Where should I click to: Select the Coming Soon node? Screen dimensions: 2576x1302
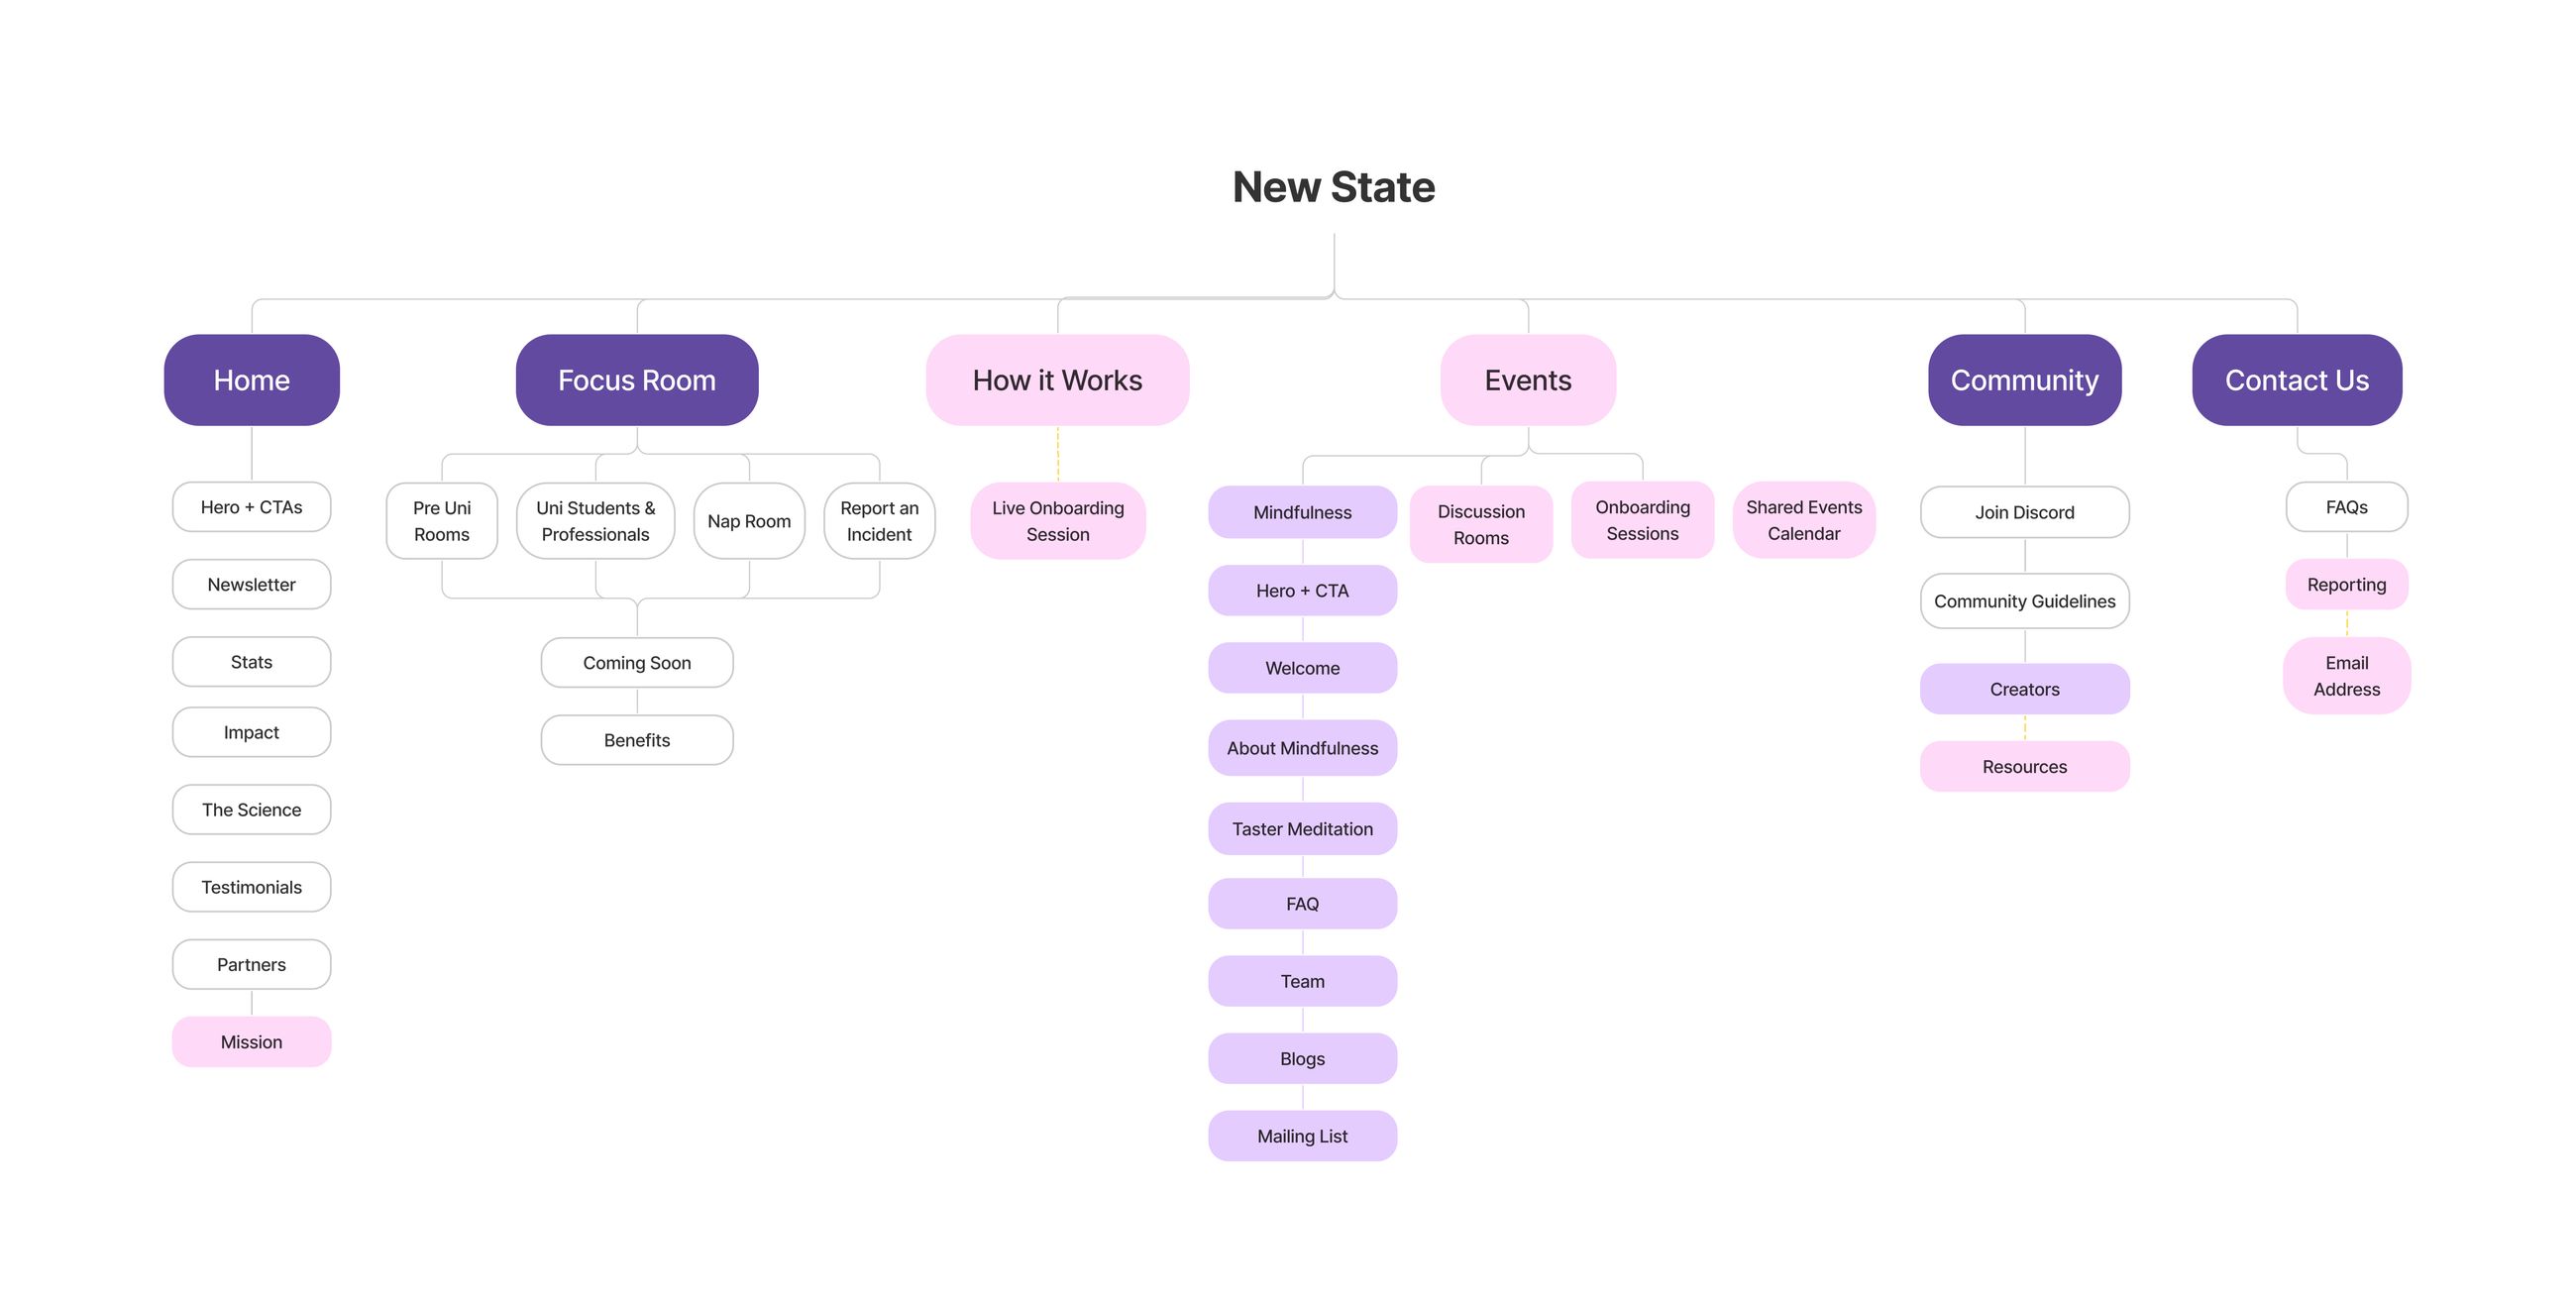click(x=636, y=662)
